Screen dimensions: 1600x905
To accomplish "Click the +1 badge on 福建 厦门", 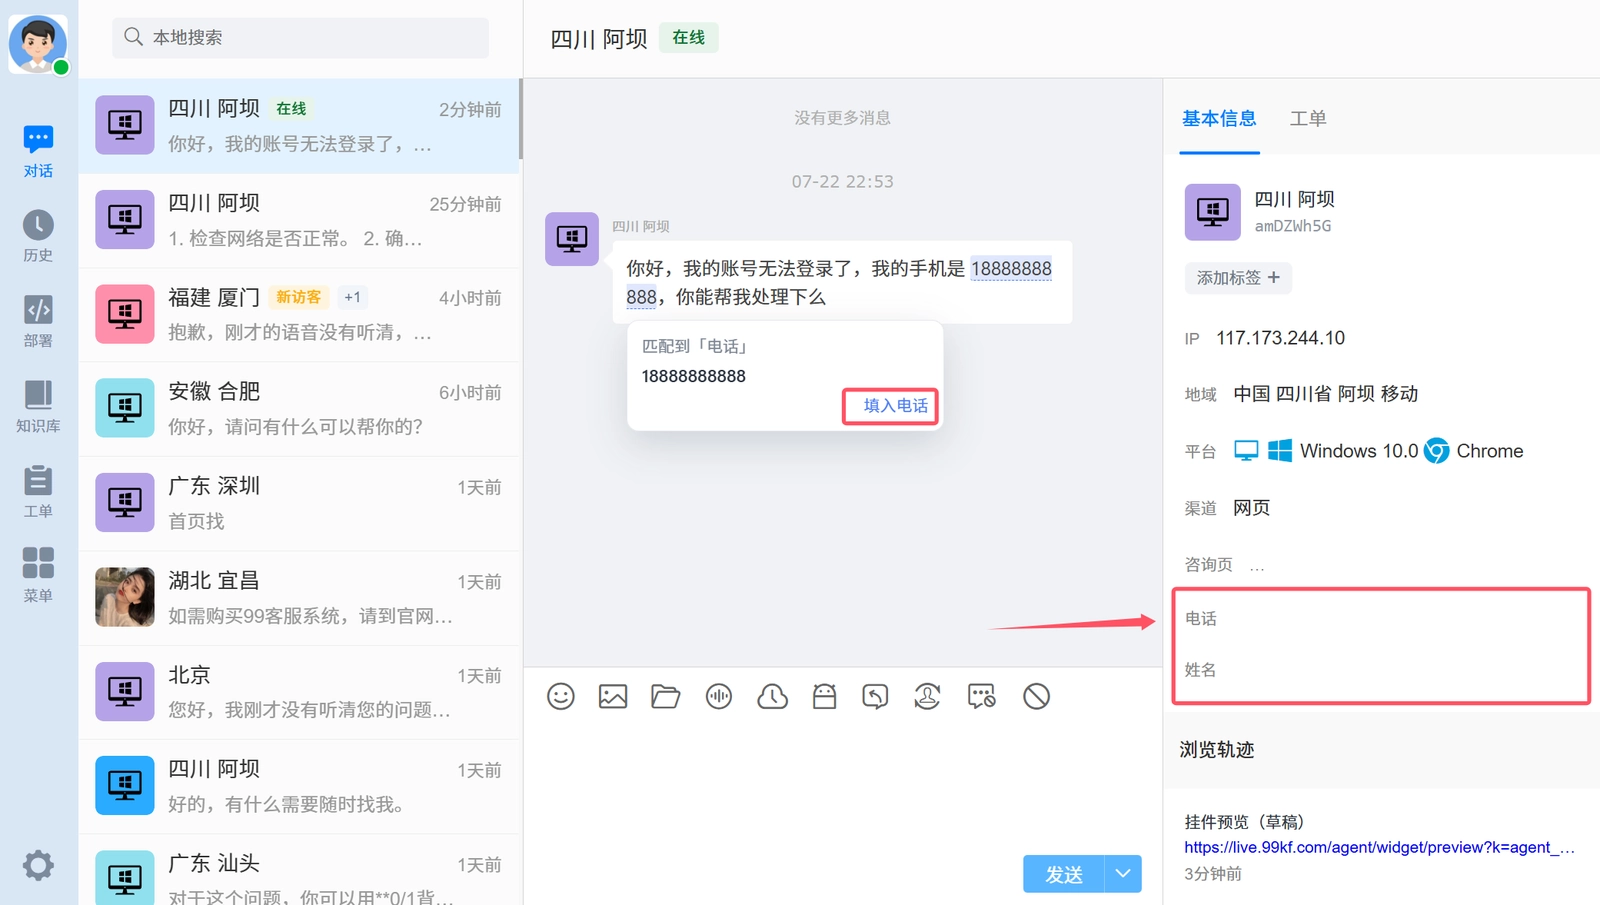I will click(352, 297).
